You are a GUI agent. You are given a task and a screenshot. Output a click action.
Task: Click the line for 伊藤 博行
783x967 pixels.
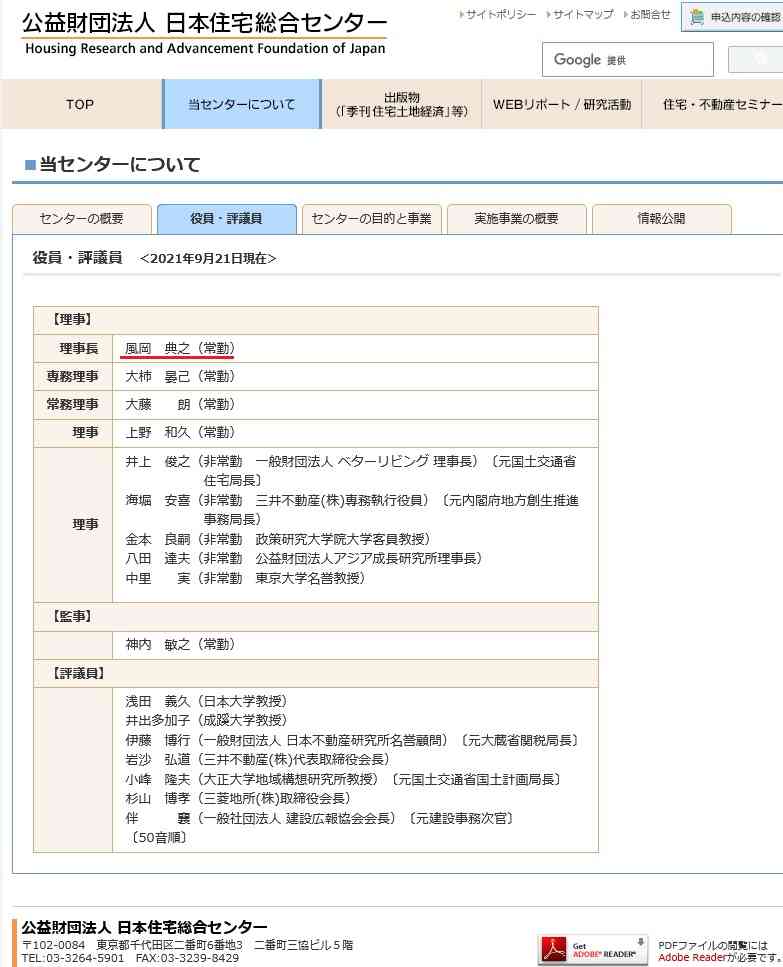click(352, 740)
